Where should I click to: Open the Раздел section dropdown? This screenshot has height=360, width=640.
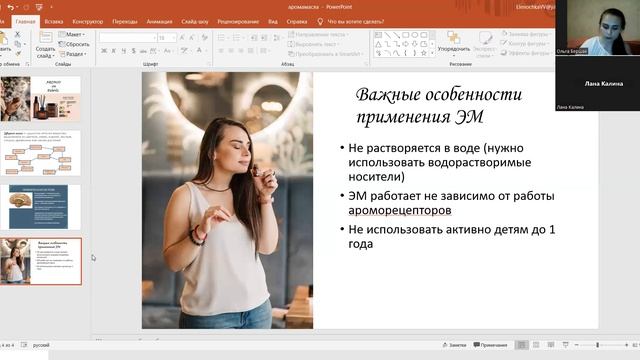[x=73, y=54]
